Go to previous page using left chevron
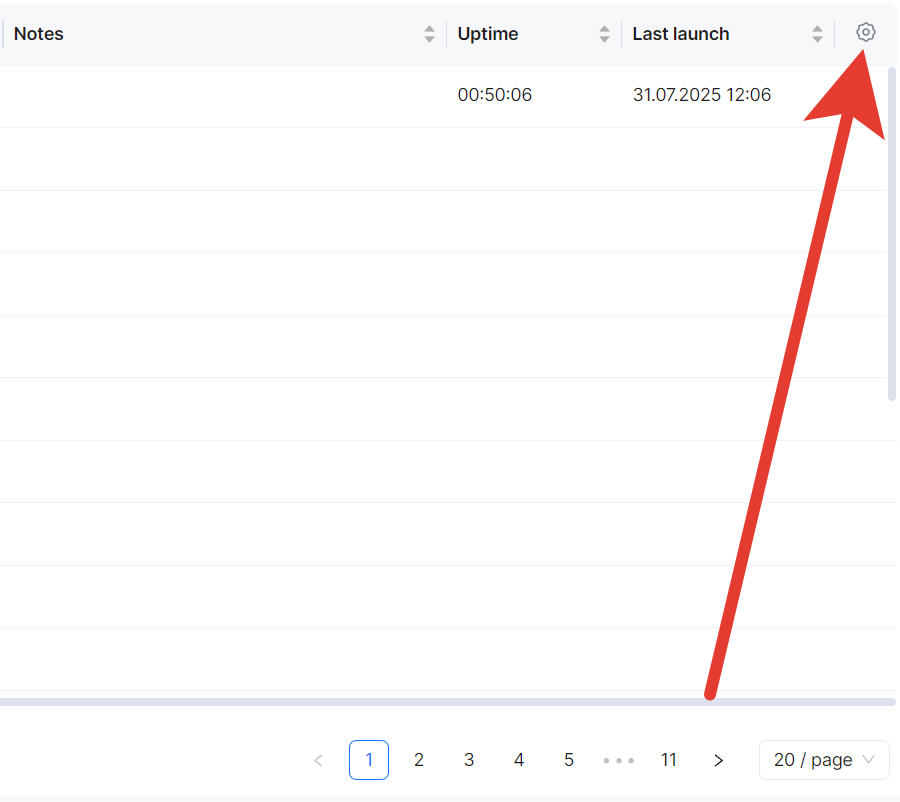 click(318, 760)
